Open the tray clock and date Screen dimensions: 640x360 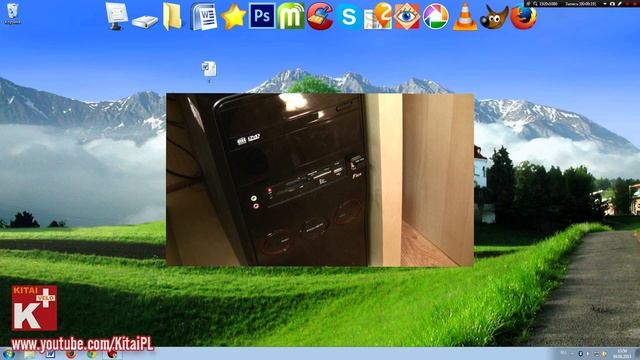(622, 353)
